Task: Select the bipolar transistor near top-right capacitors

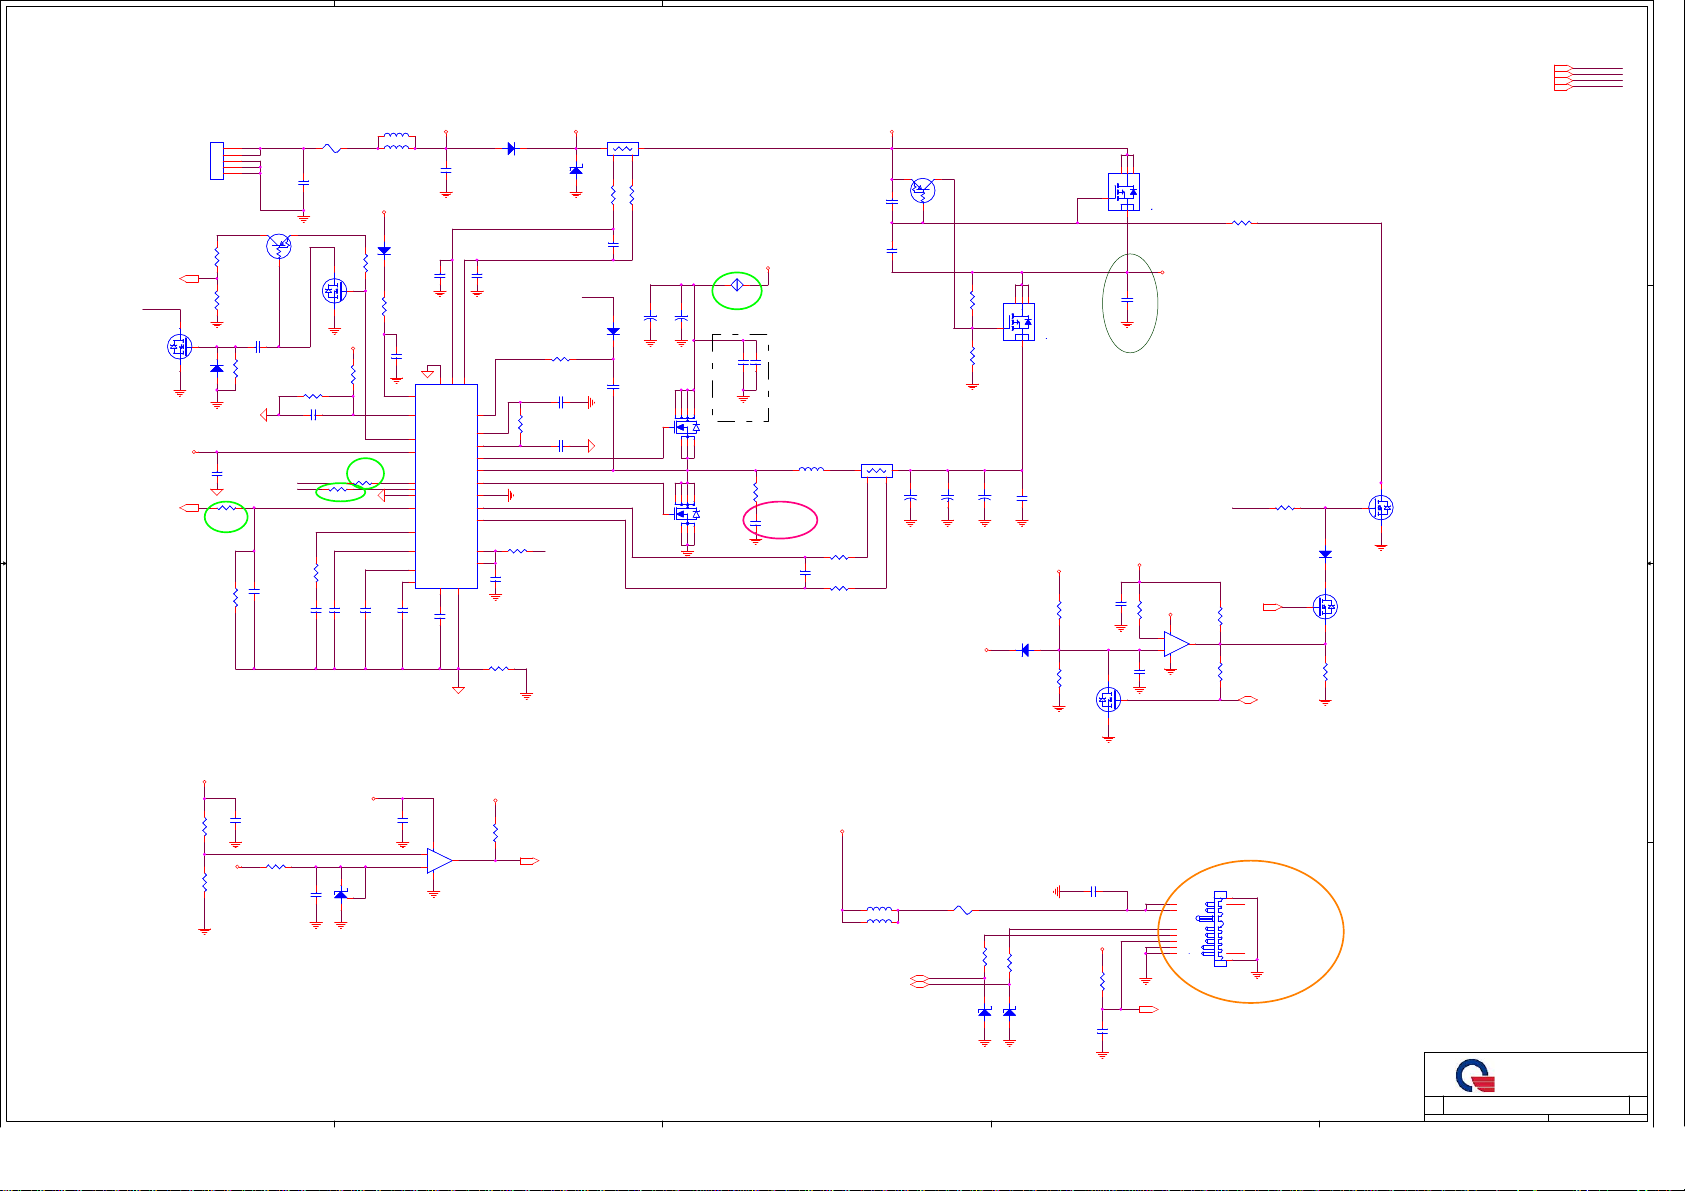Action: [922, 190]
